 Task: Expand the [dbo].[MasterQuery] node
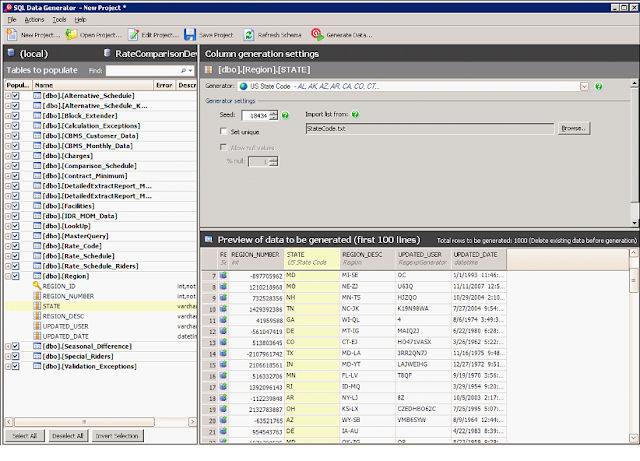8,236
